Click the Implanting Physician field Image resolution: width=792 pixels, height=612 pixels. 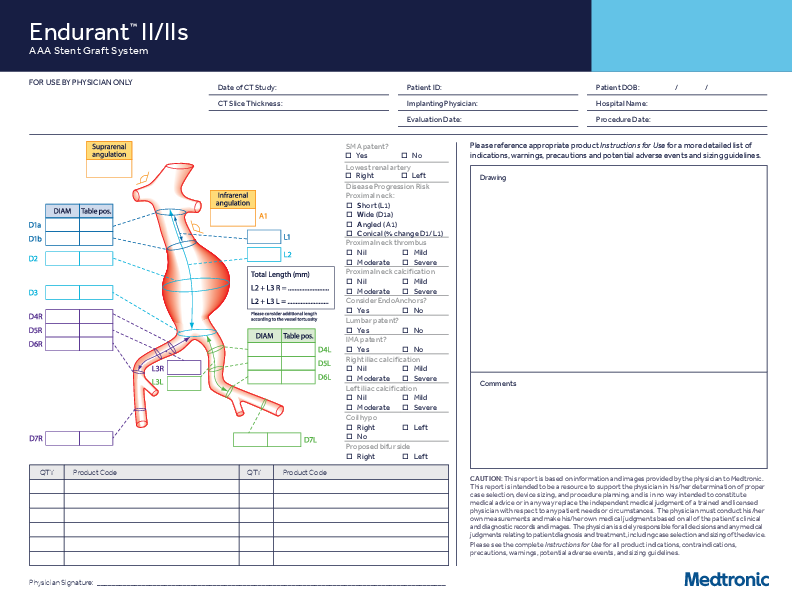pos(488,104)
